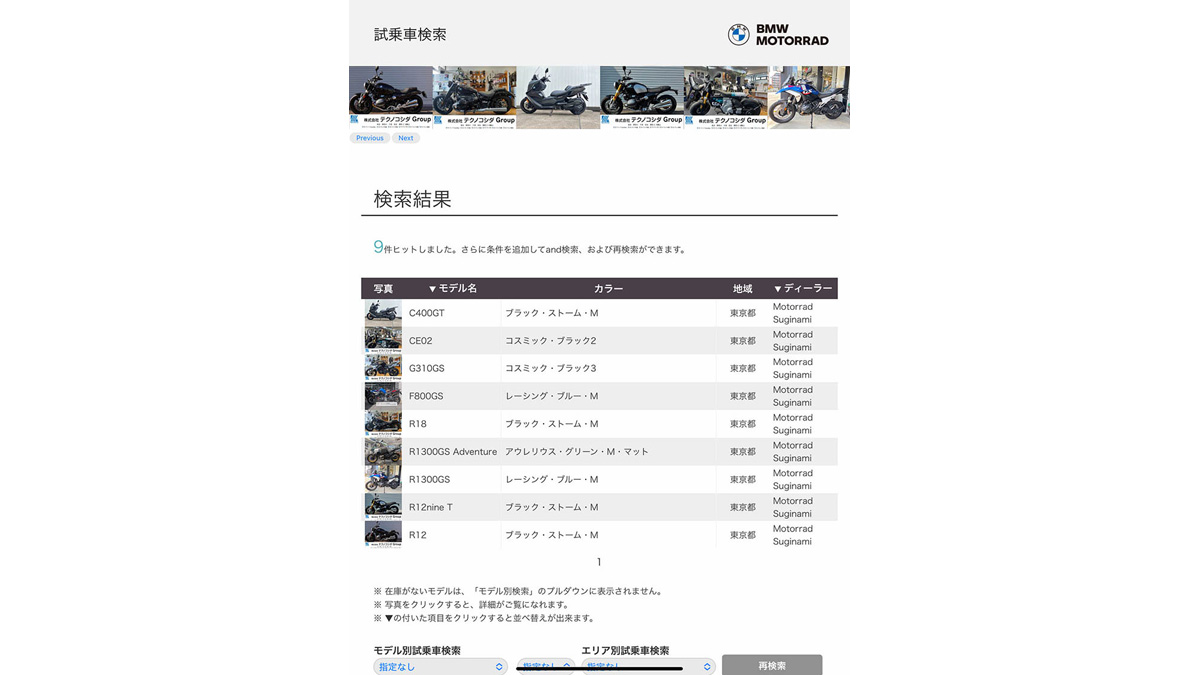Click the R1300GS Adventure model name
Screen dimensions: 1200x675
click(453, 452)
